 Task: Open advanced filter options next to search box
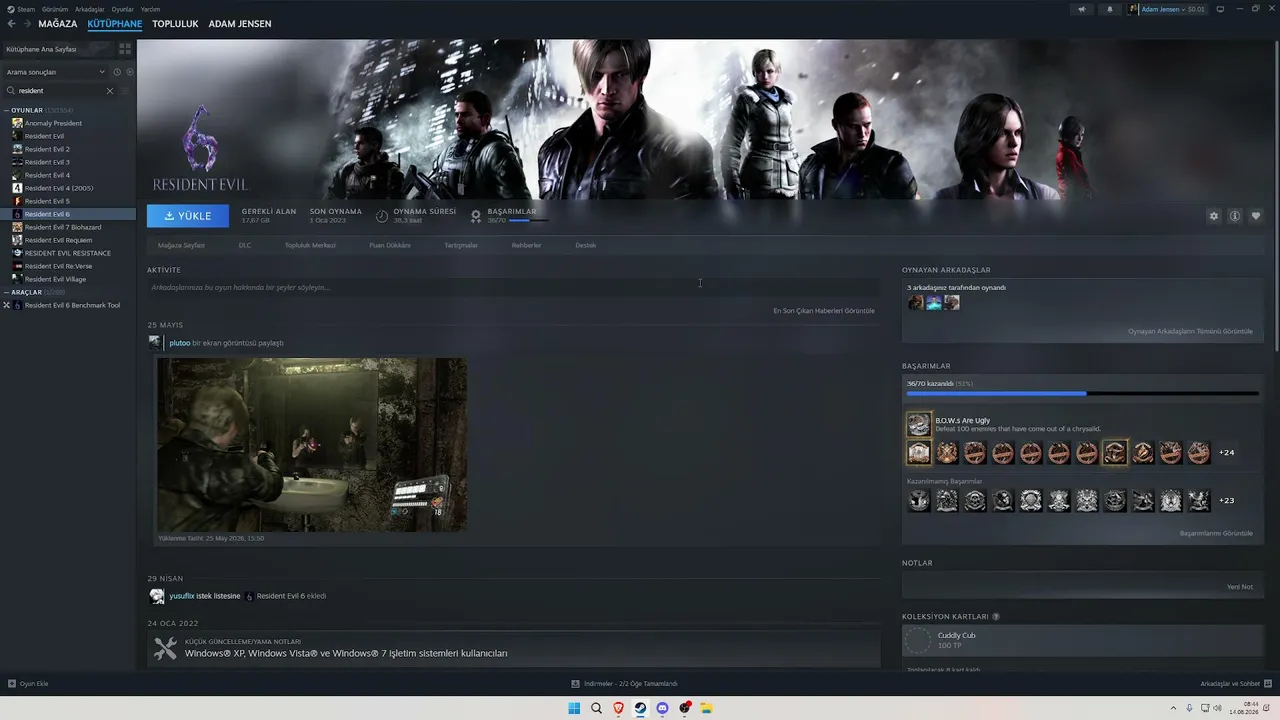(x=125, y=91)
